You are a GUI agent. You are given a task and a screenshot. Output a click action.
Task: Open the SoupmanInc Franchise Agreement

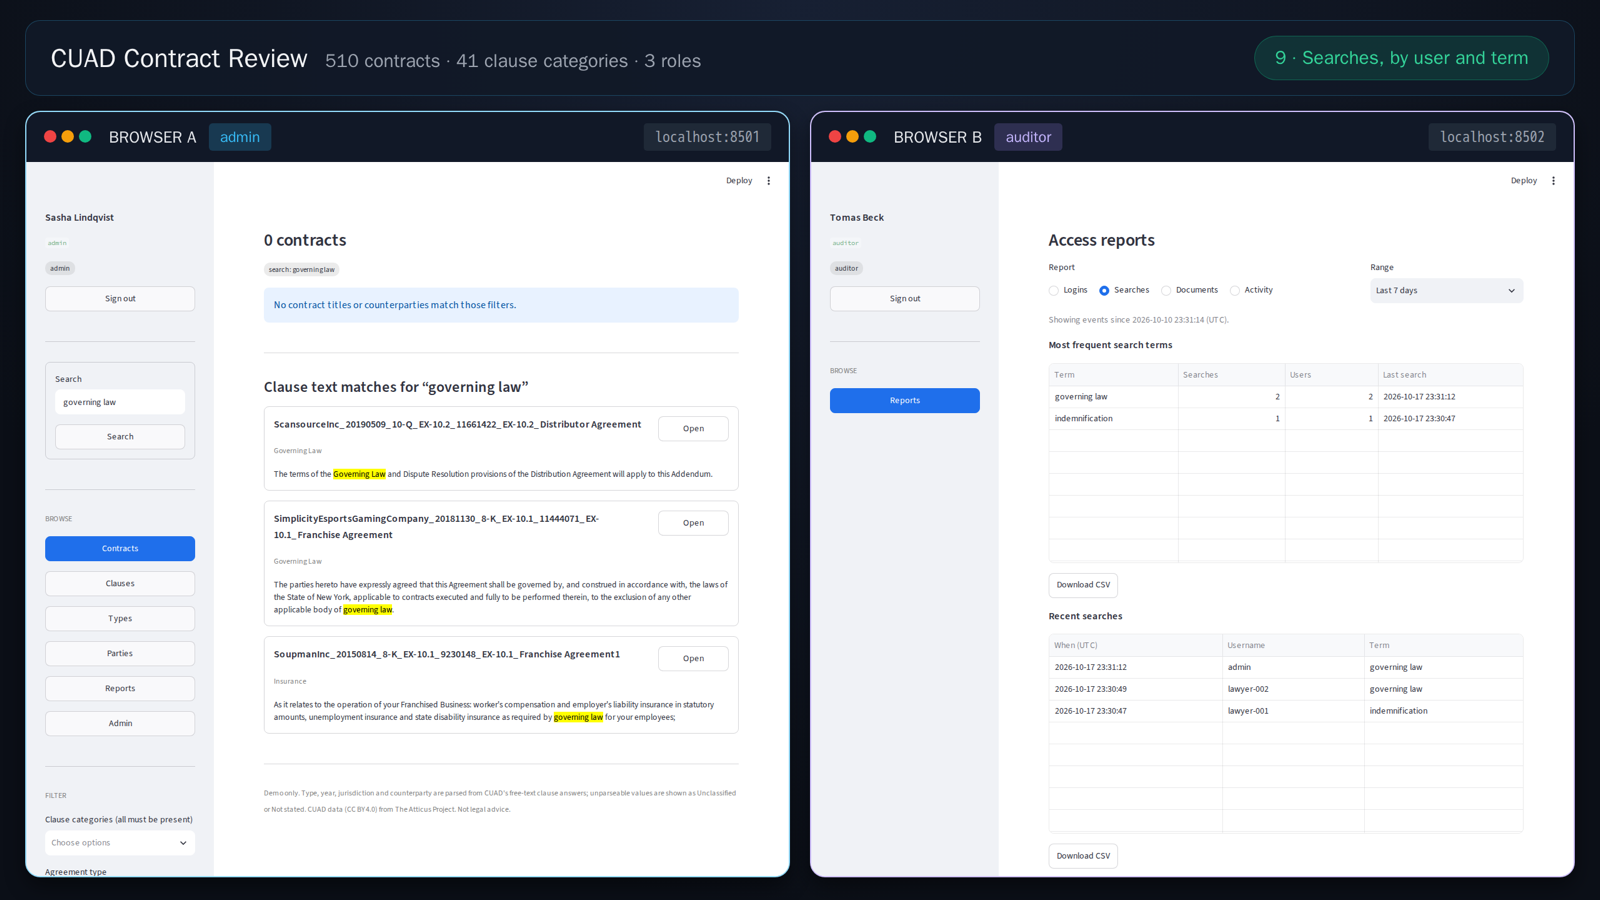[x=693, y=659]
